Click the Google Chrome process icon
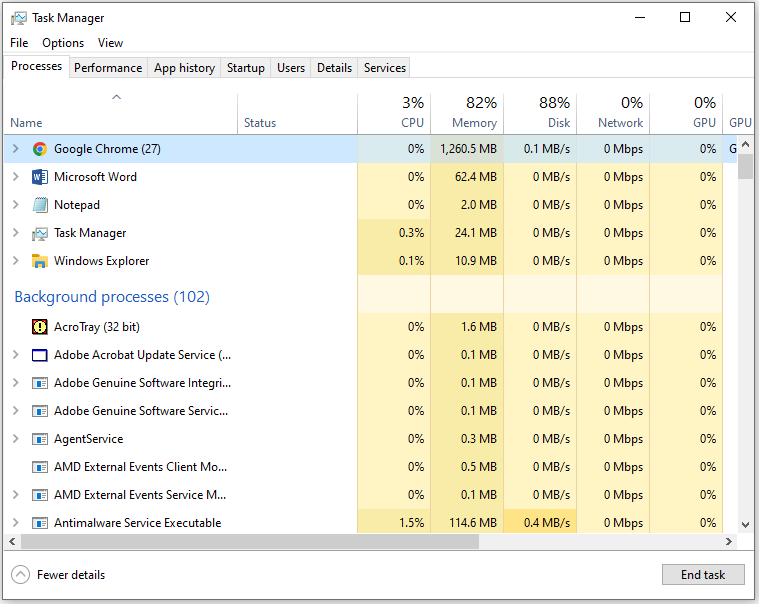 [x=40, y=149]
